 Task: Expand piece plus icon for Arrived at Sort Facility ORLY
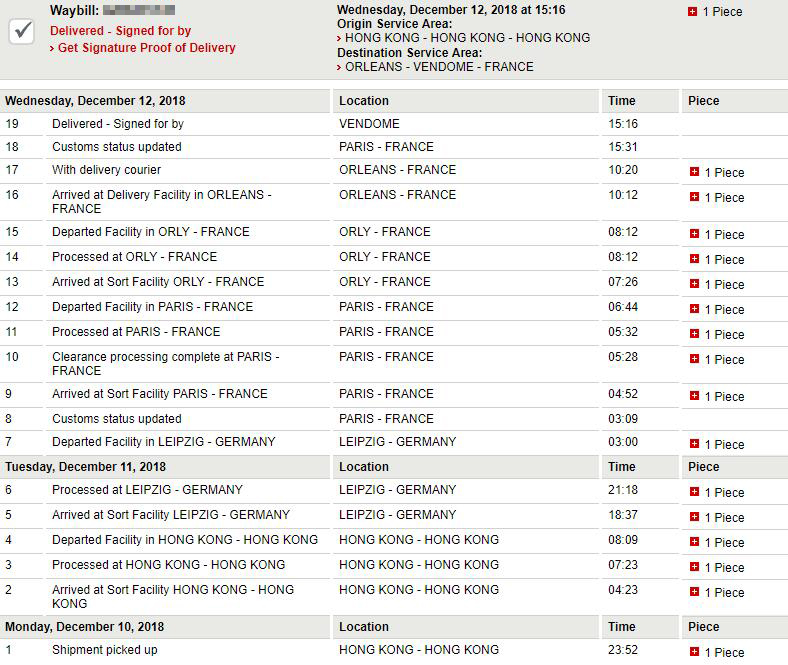click(x=695, y=284)
